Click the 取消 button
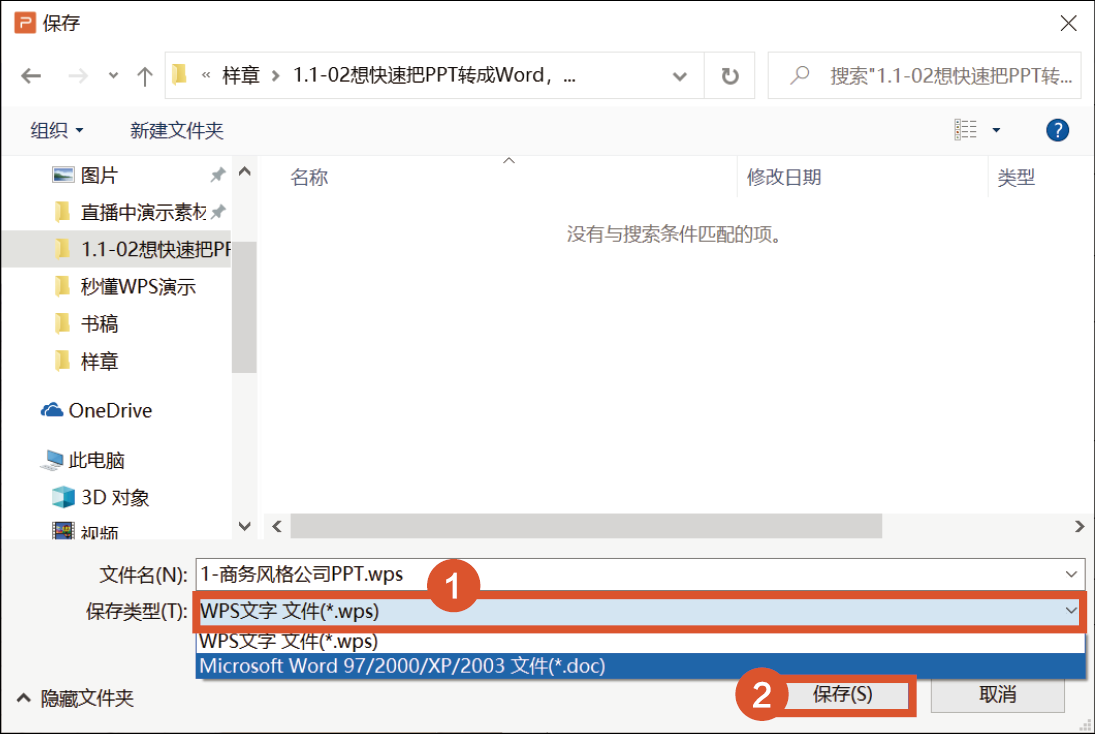The width and height of the screenshot is (1095, 734). click(x=997, y=695)
